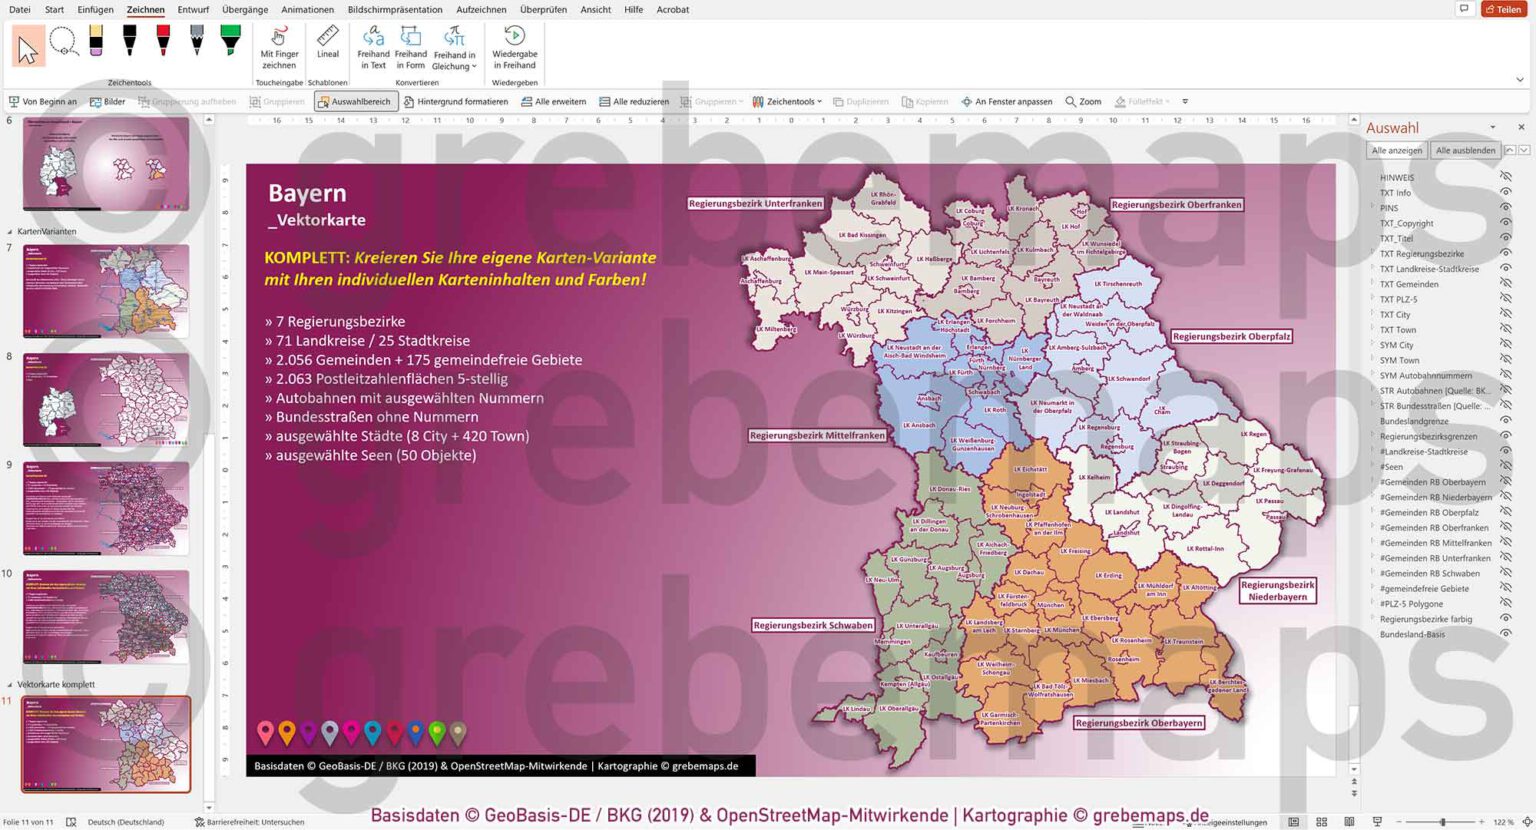The height and width of the screenshot is (830, 1536).
Task: Open the Bildschirmpräsentation tab
Action: tap(396, 9)
